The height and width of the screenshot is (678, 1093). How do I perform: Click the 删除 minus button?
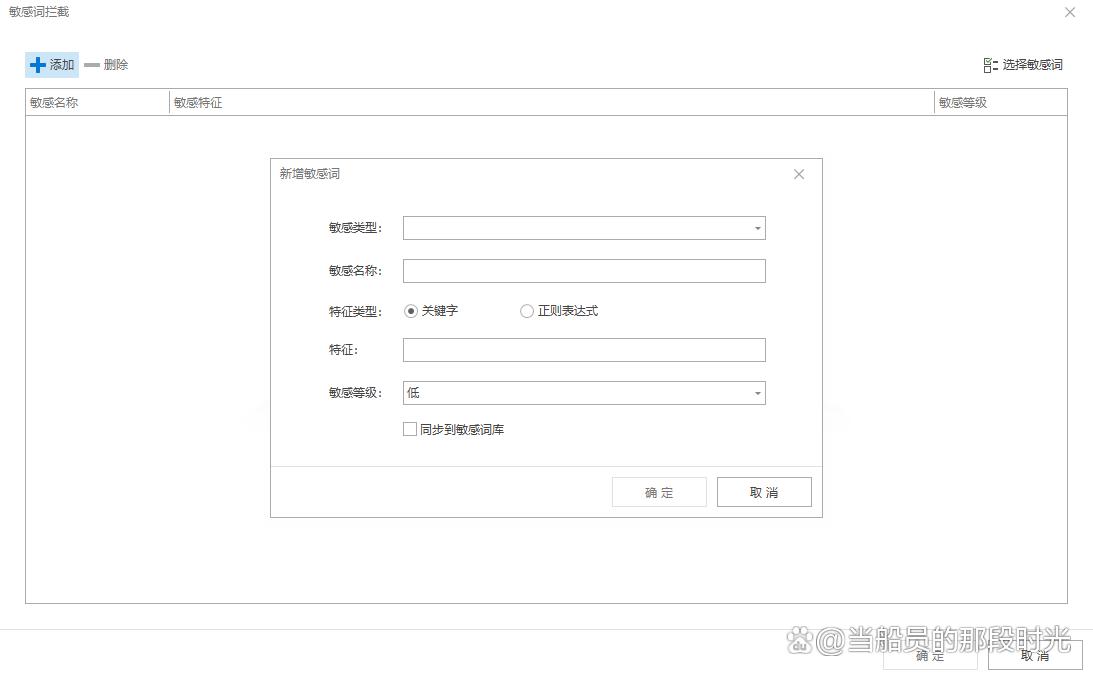coord(106,65)
